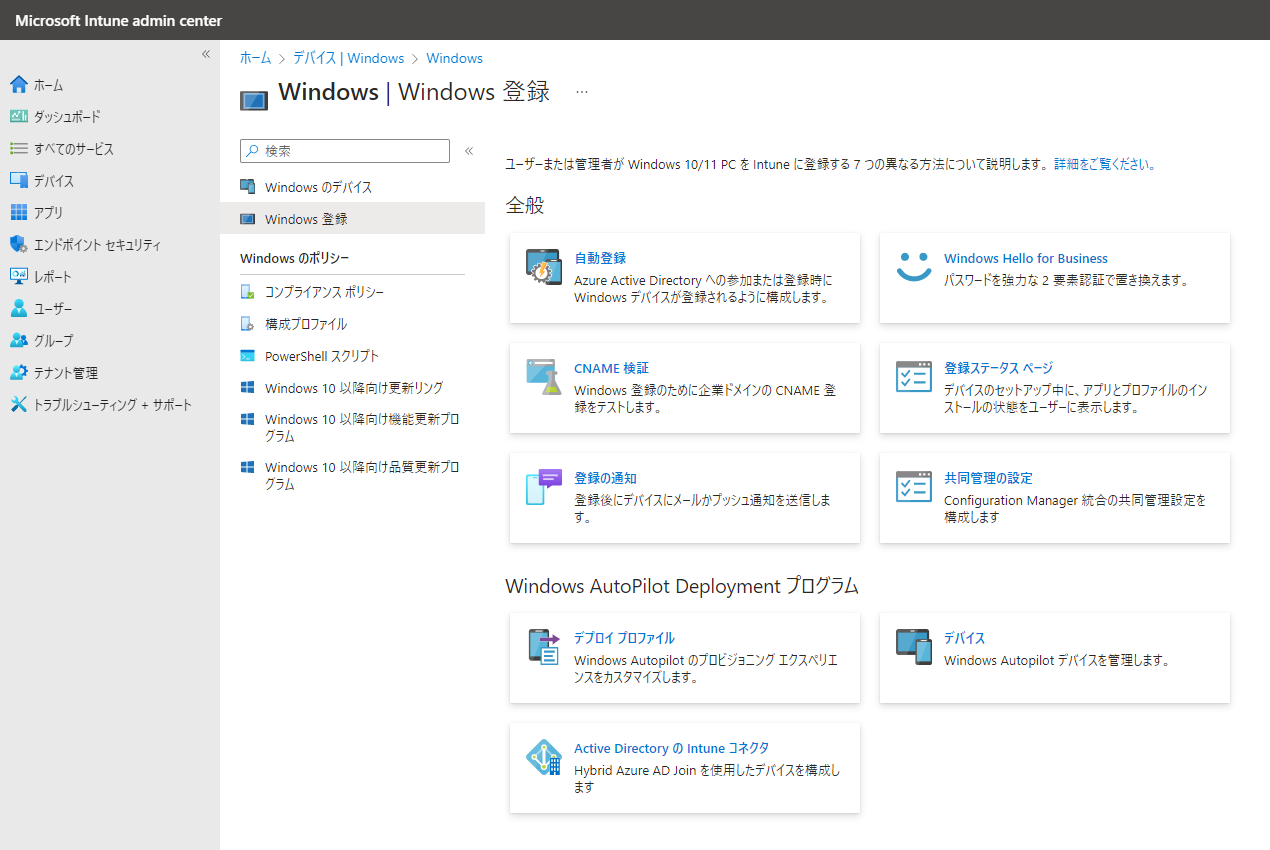The width and height of the screenshot is (1270, 850).
Task: Click the 構成プロファイル icon
Action: coord(248,324)
